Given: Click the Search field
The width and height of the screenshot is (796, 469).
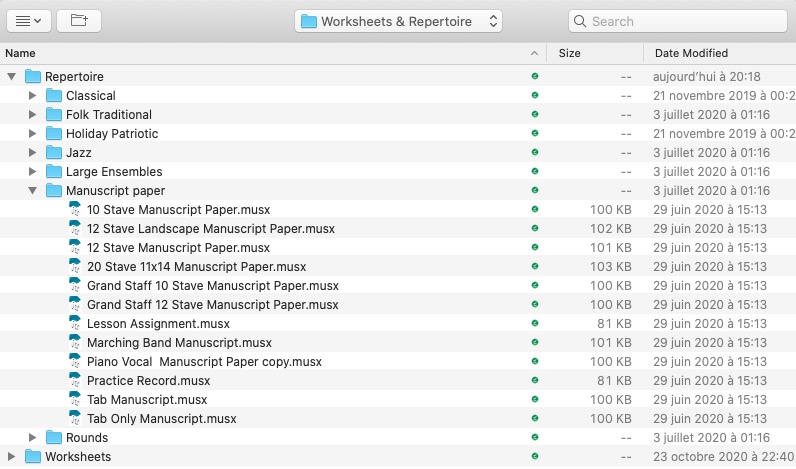Looking at the screenshot, I should 677,21.
